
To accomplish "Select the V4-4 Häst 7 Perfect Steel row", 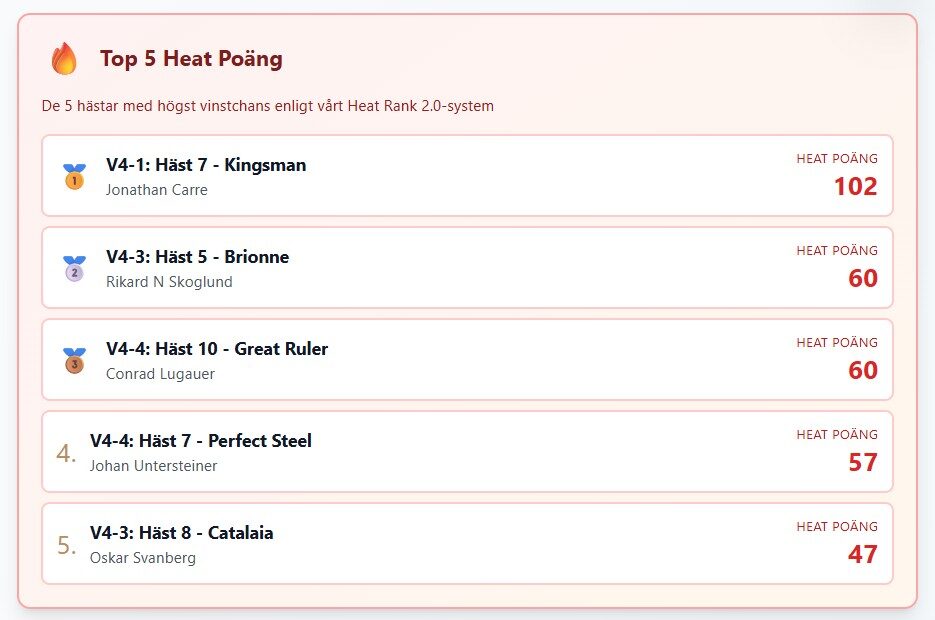I will (x=201, y=441).
